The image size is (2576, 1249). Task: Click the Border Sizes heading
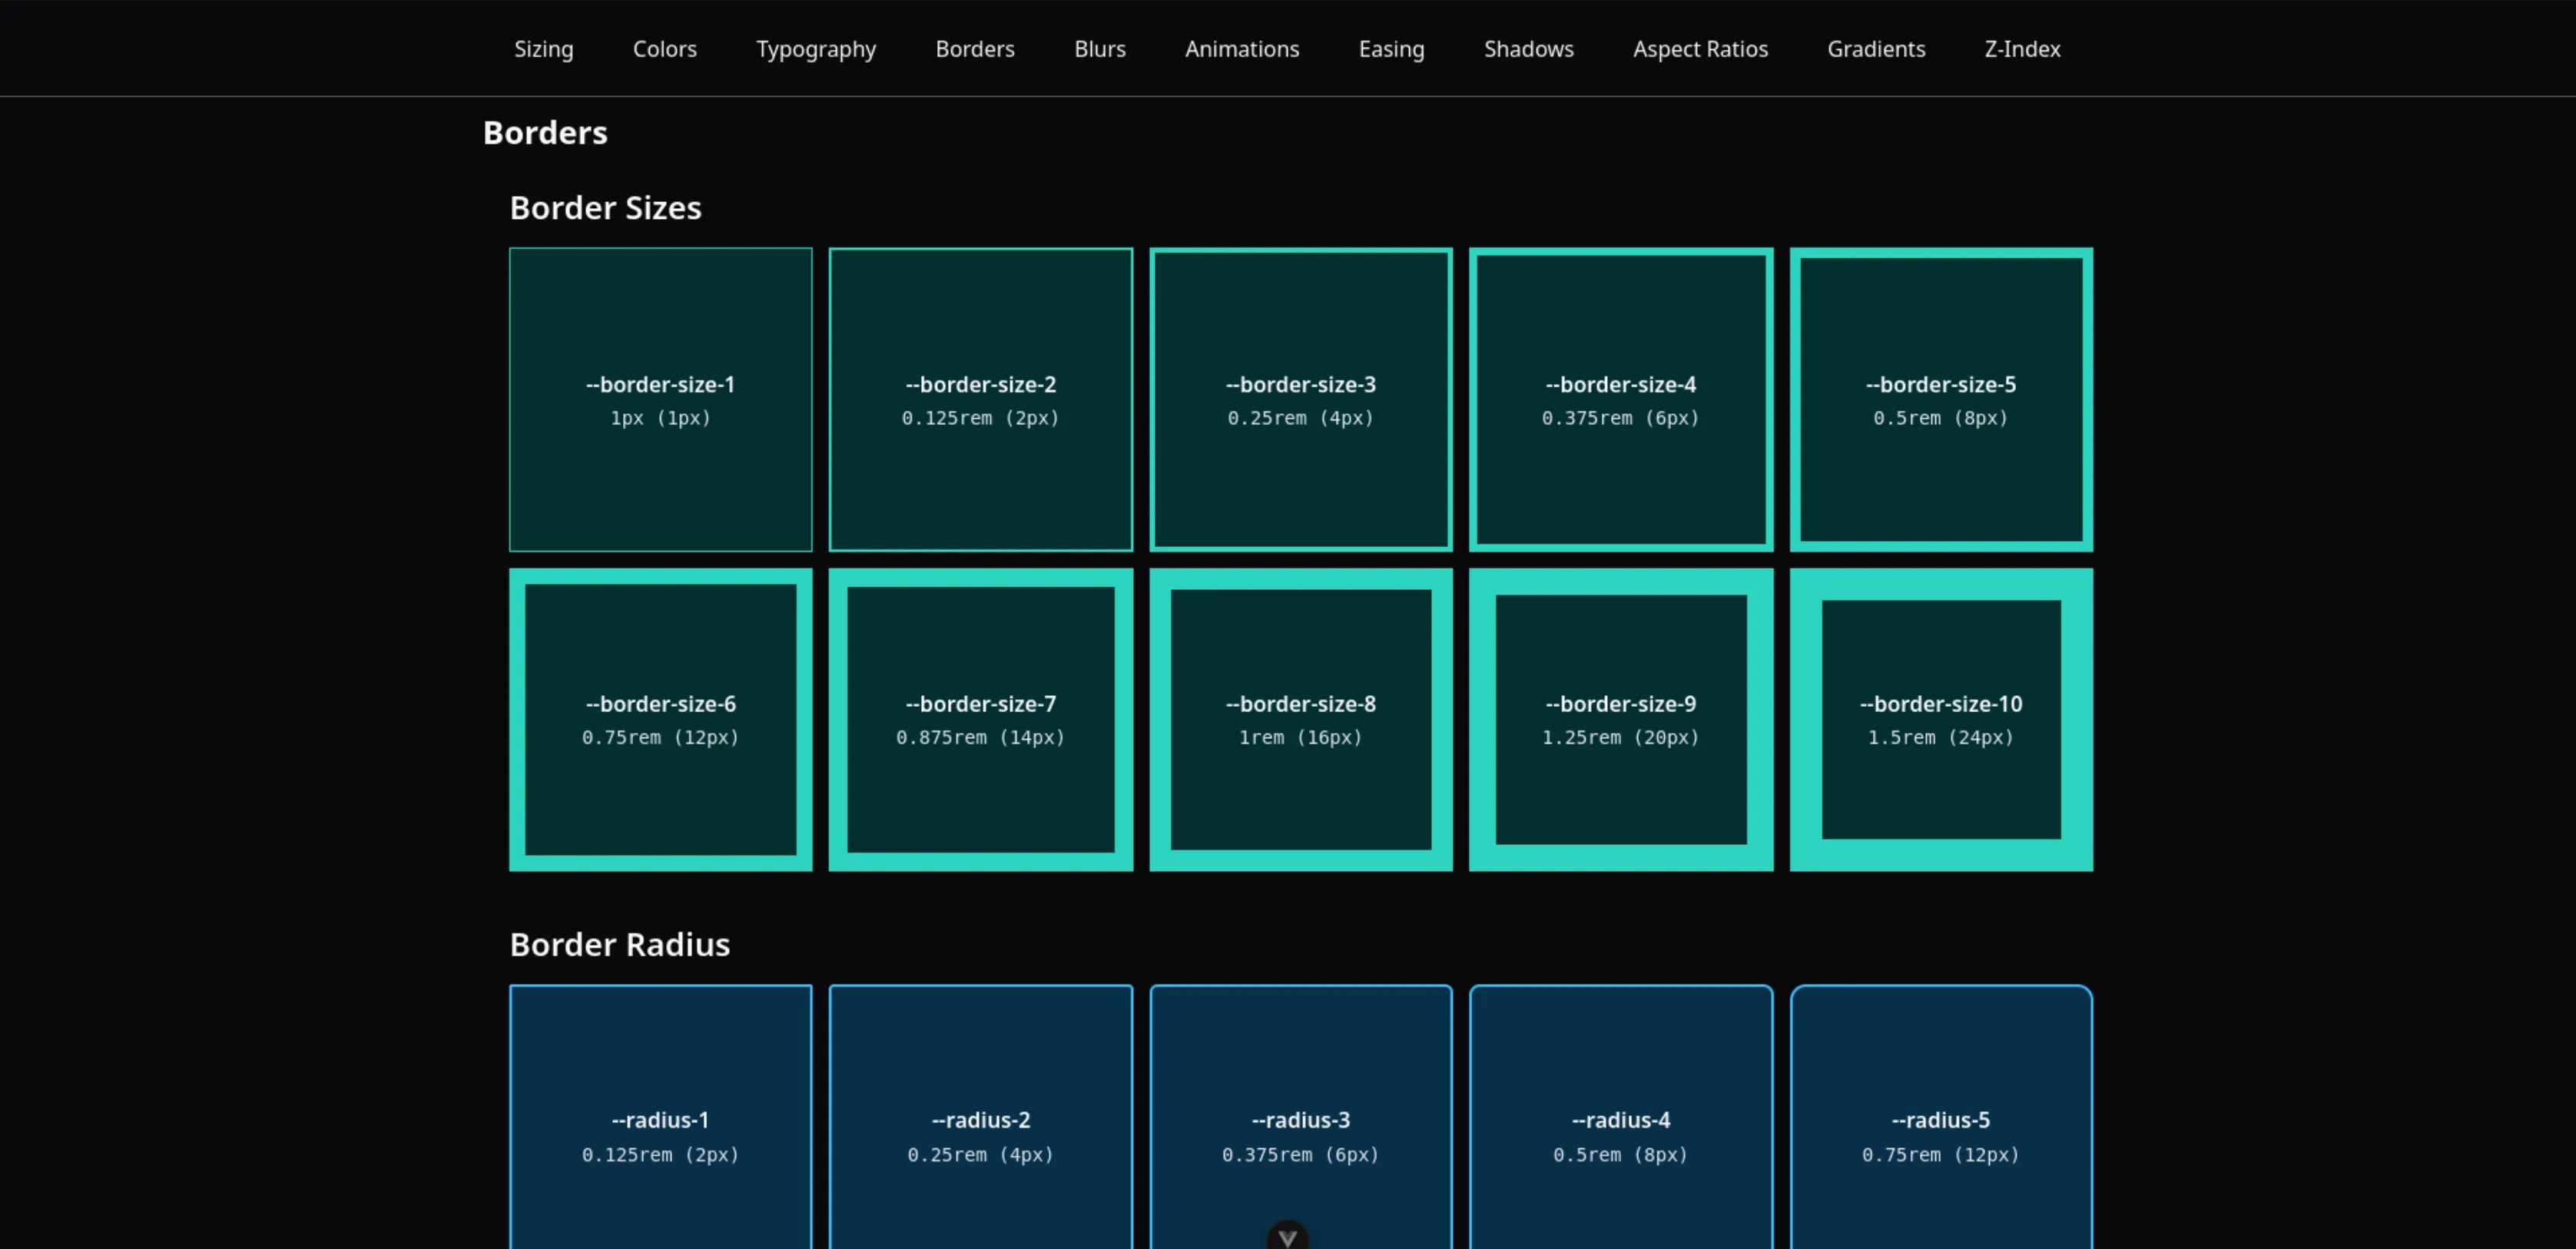[x=605, y=208]
